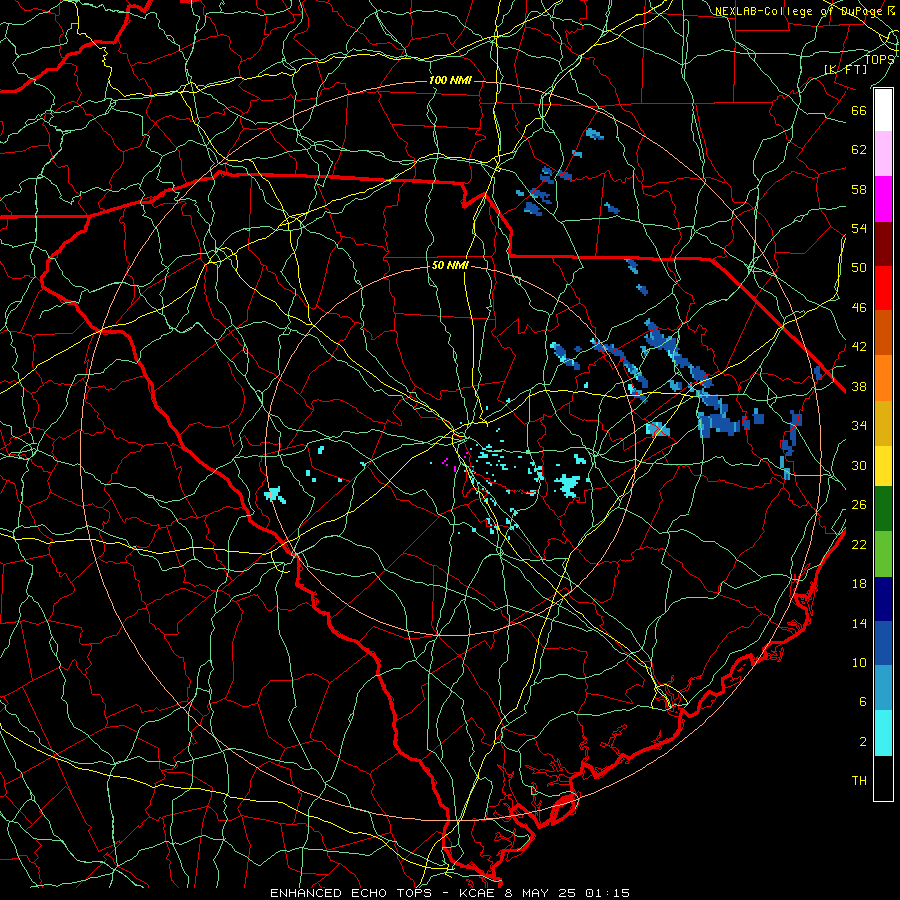Click the legend value 14
The image size is (900, 900).
point(859,623)
